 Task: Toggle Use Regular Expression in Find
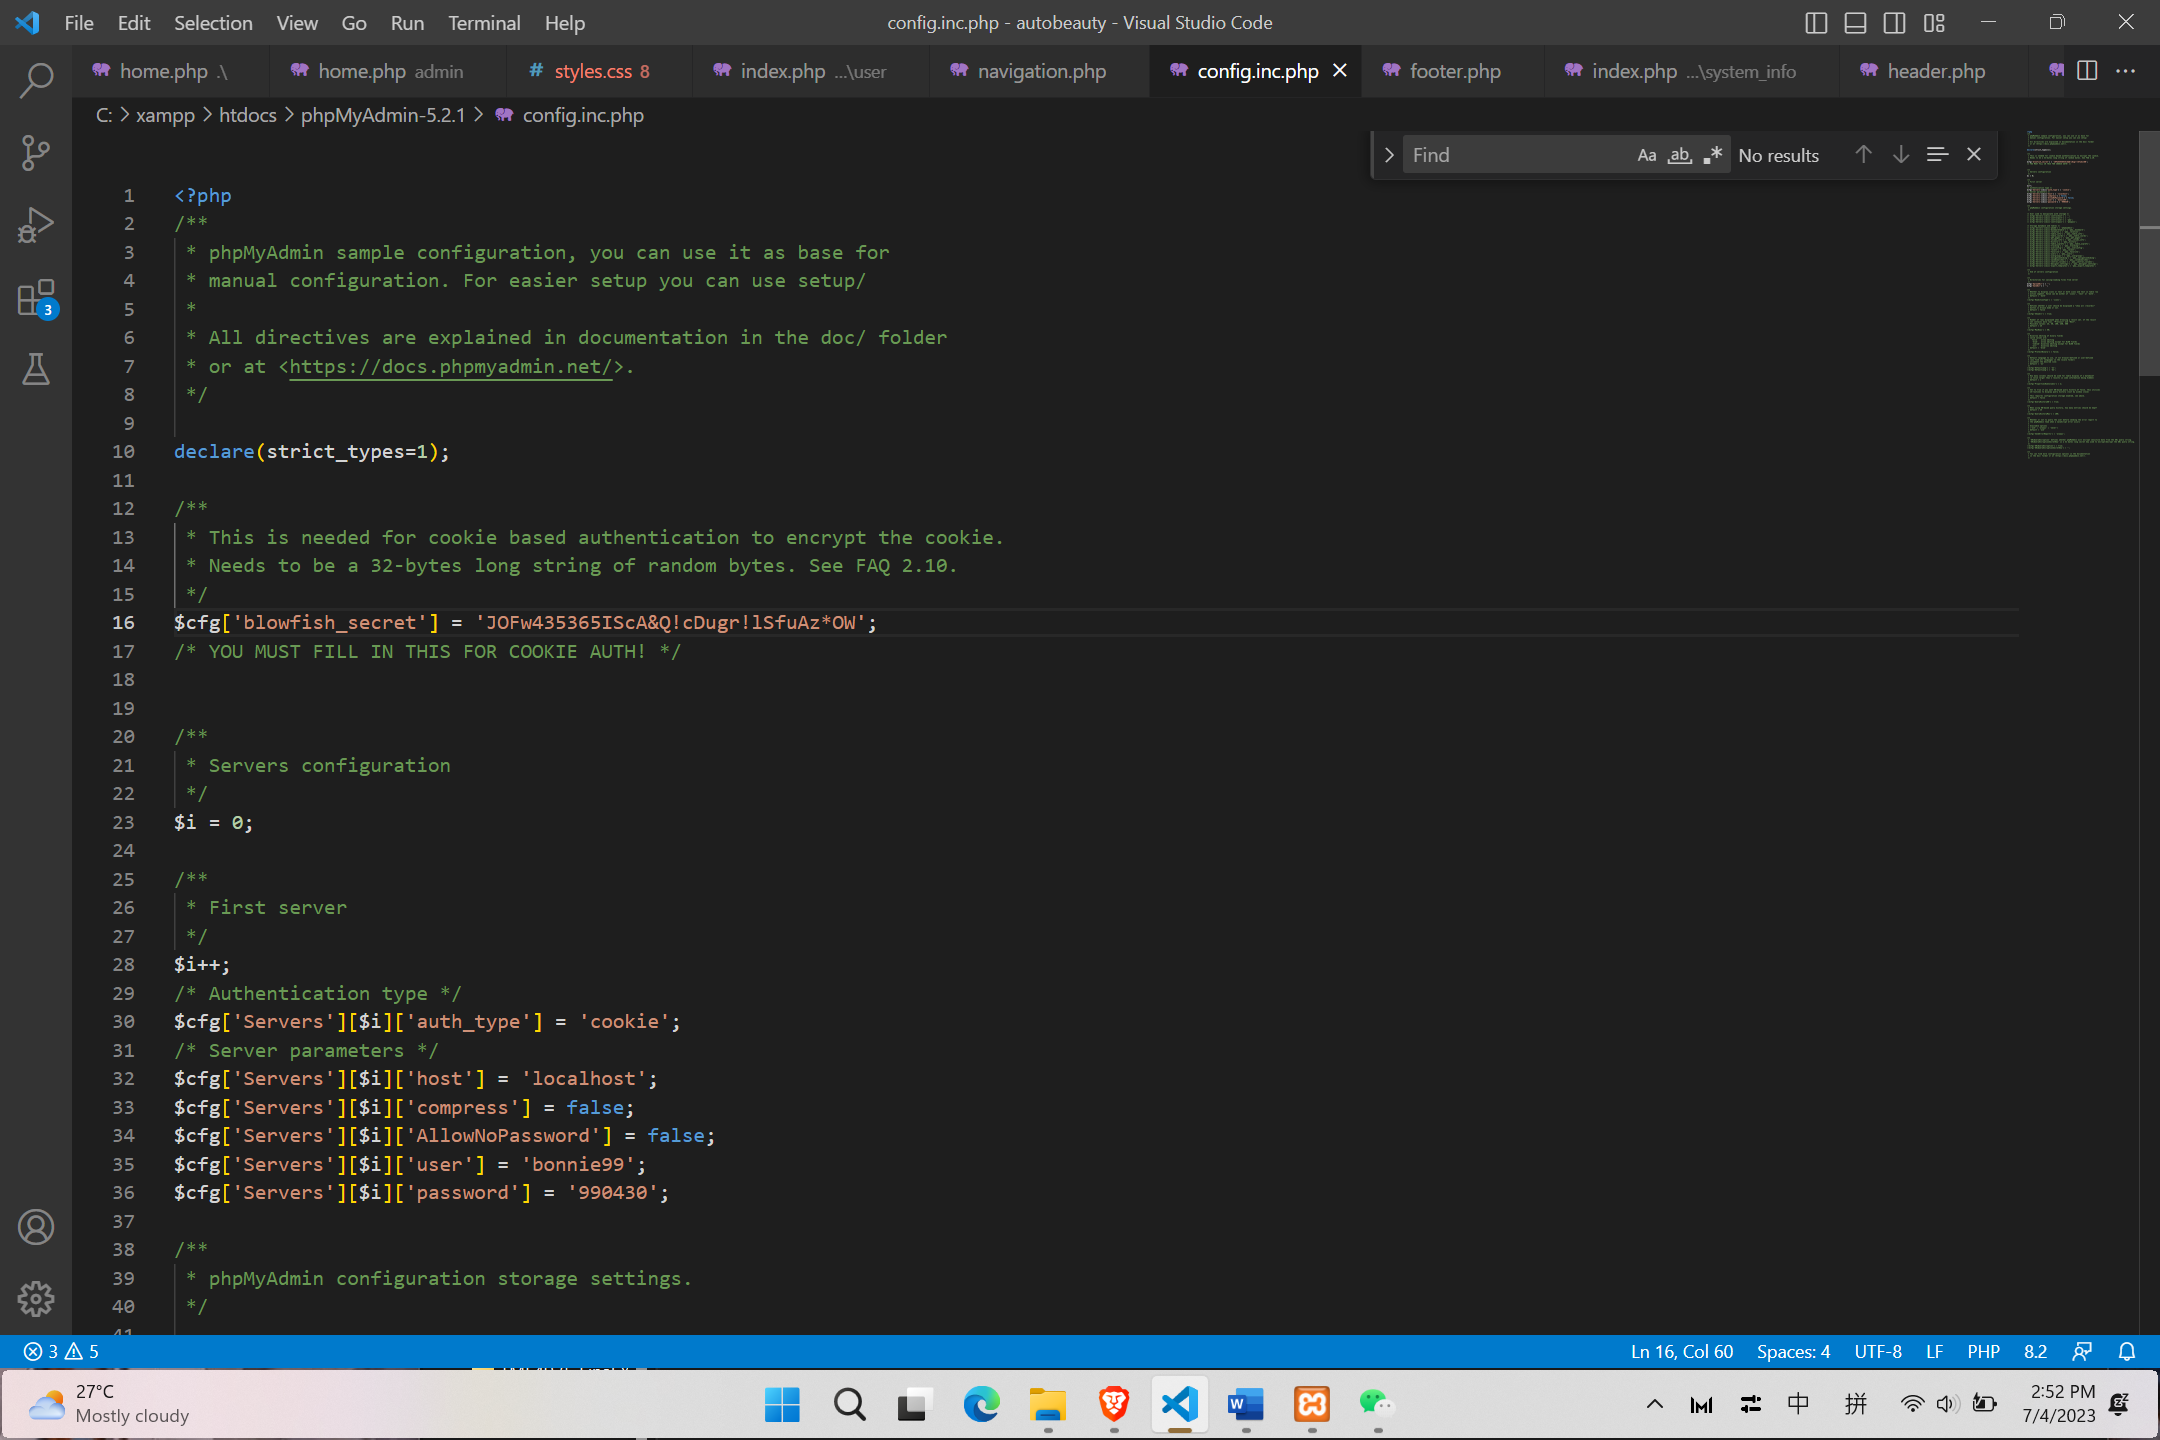1712,155
